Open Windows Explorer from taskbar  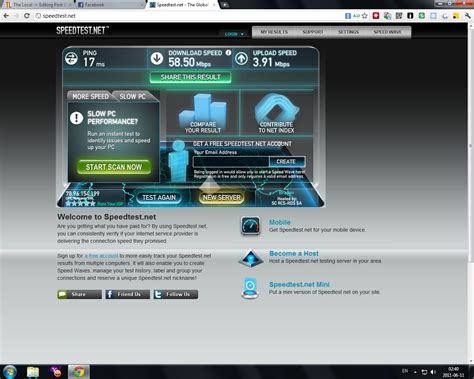33,372
